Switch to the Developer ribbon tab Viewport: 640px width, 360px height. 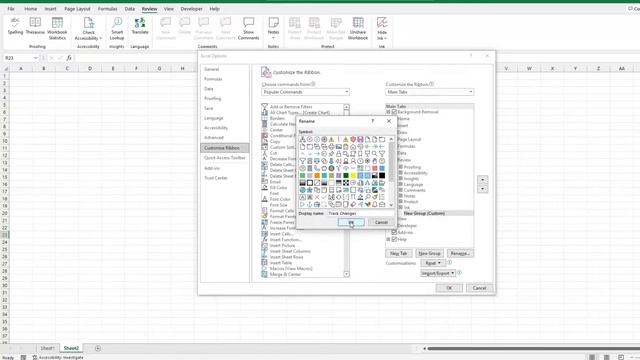pyautogui.click(x=191, y=9)
